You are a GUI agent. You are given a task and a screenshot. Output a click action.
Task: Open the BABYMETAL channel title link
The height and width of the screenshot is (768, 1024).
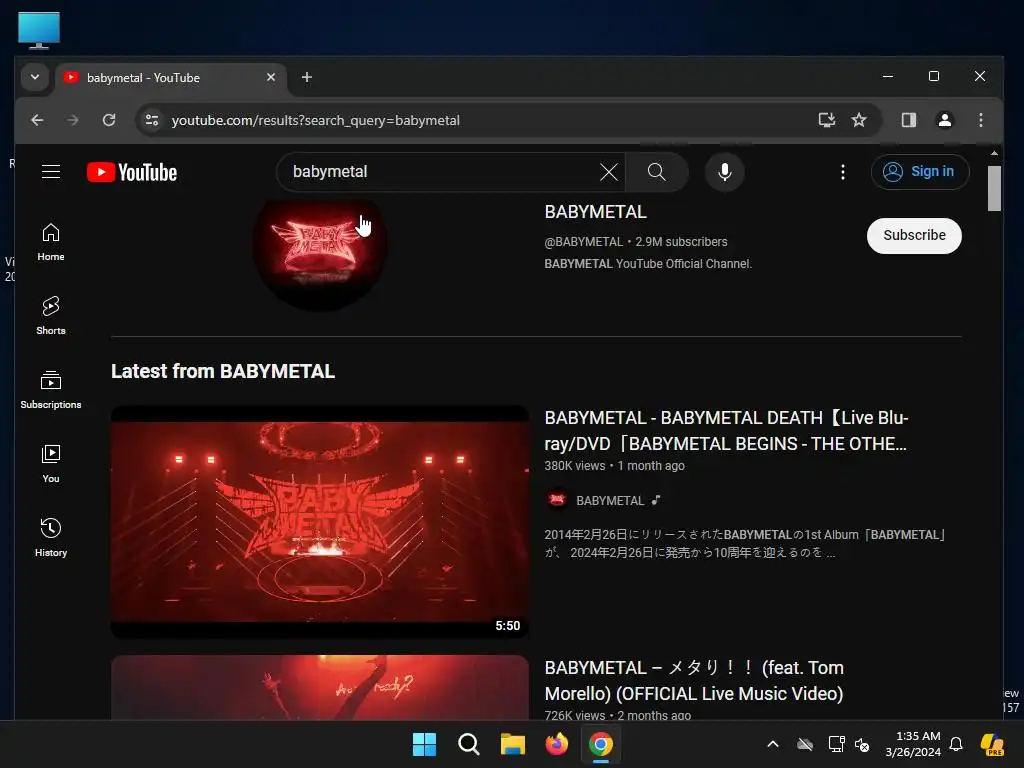tap(596, 212)
